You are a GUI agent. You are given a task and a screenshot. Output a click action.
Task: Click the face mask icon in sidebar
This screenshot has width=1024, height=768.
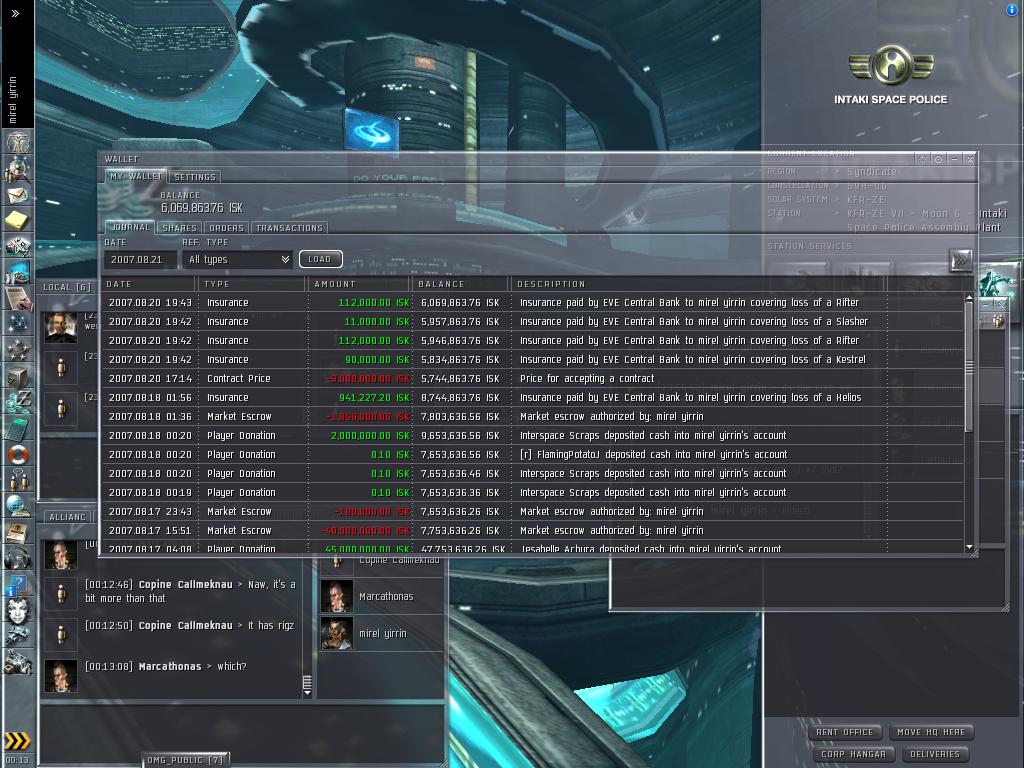tap(18, 610)
